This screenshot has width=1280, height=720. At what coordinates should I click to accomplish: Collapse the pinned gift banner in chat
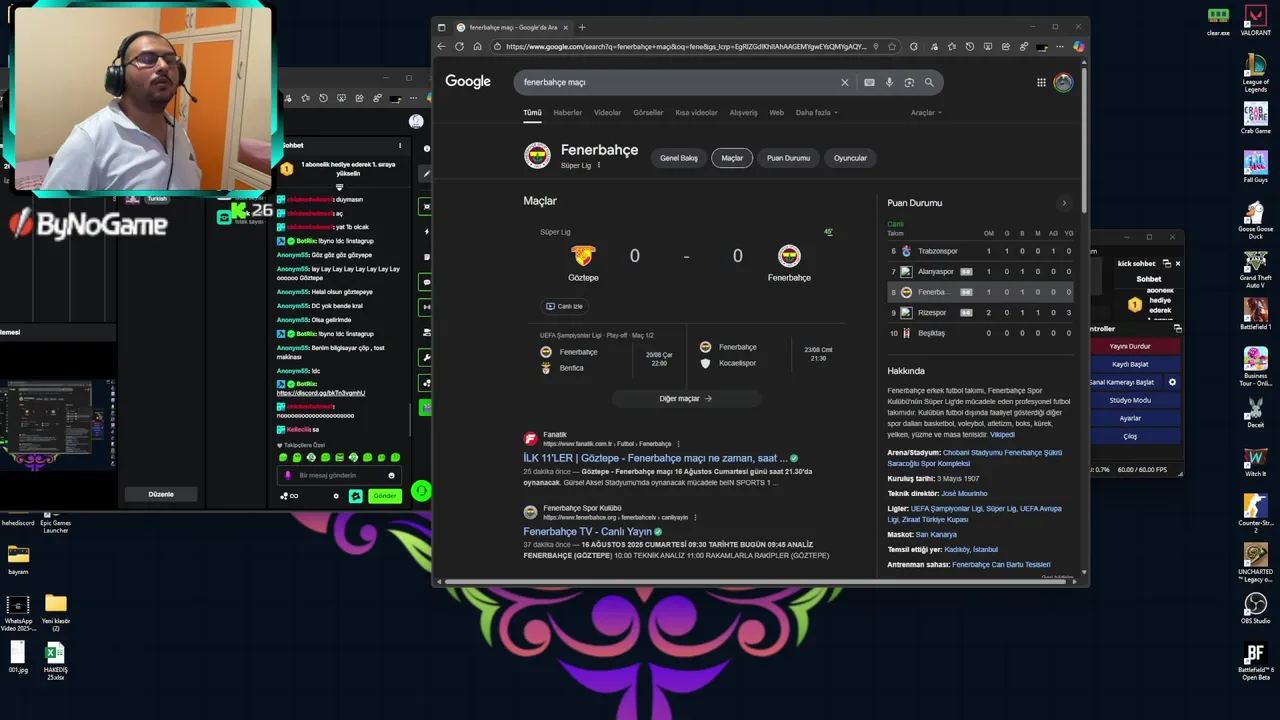tap(339, 187)
